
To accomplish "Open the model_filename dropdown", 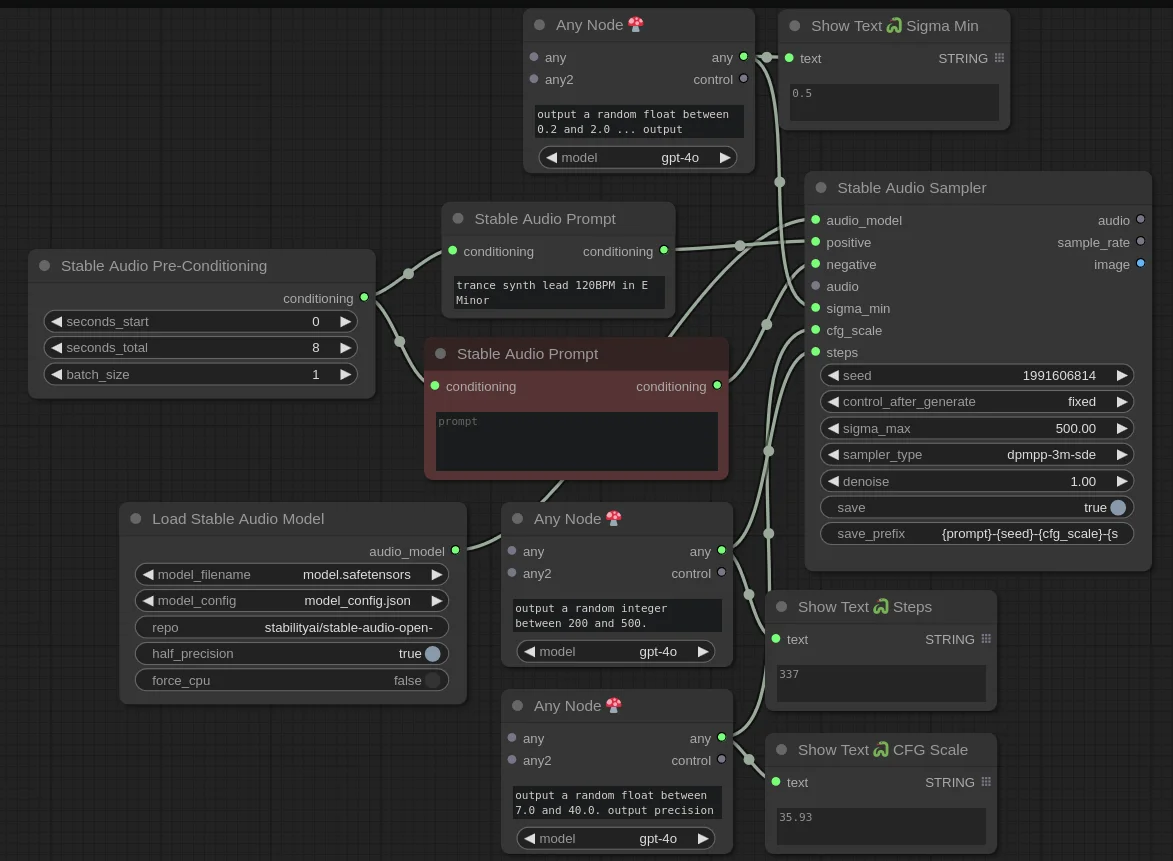I will (292, 574).
